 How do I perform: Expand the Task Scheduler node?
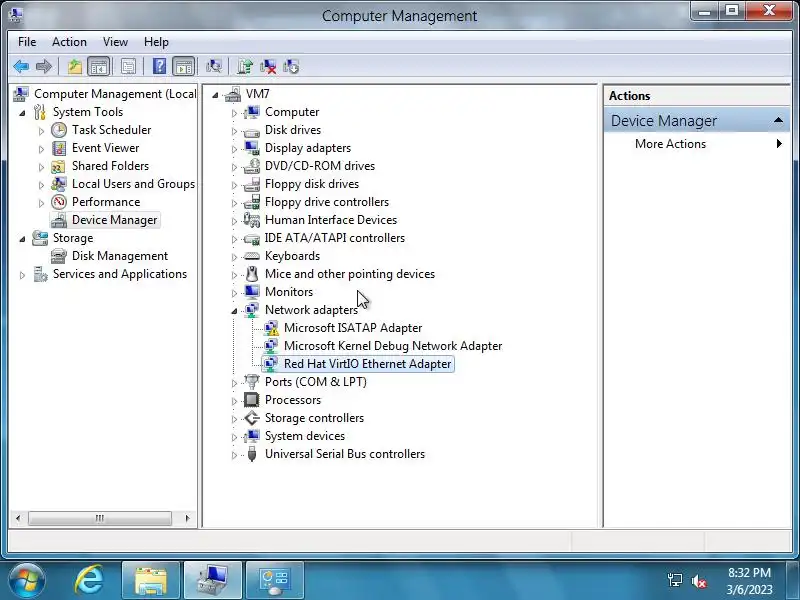click(x=41, y=131)
